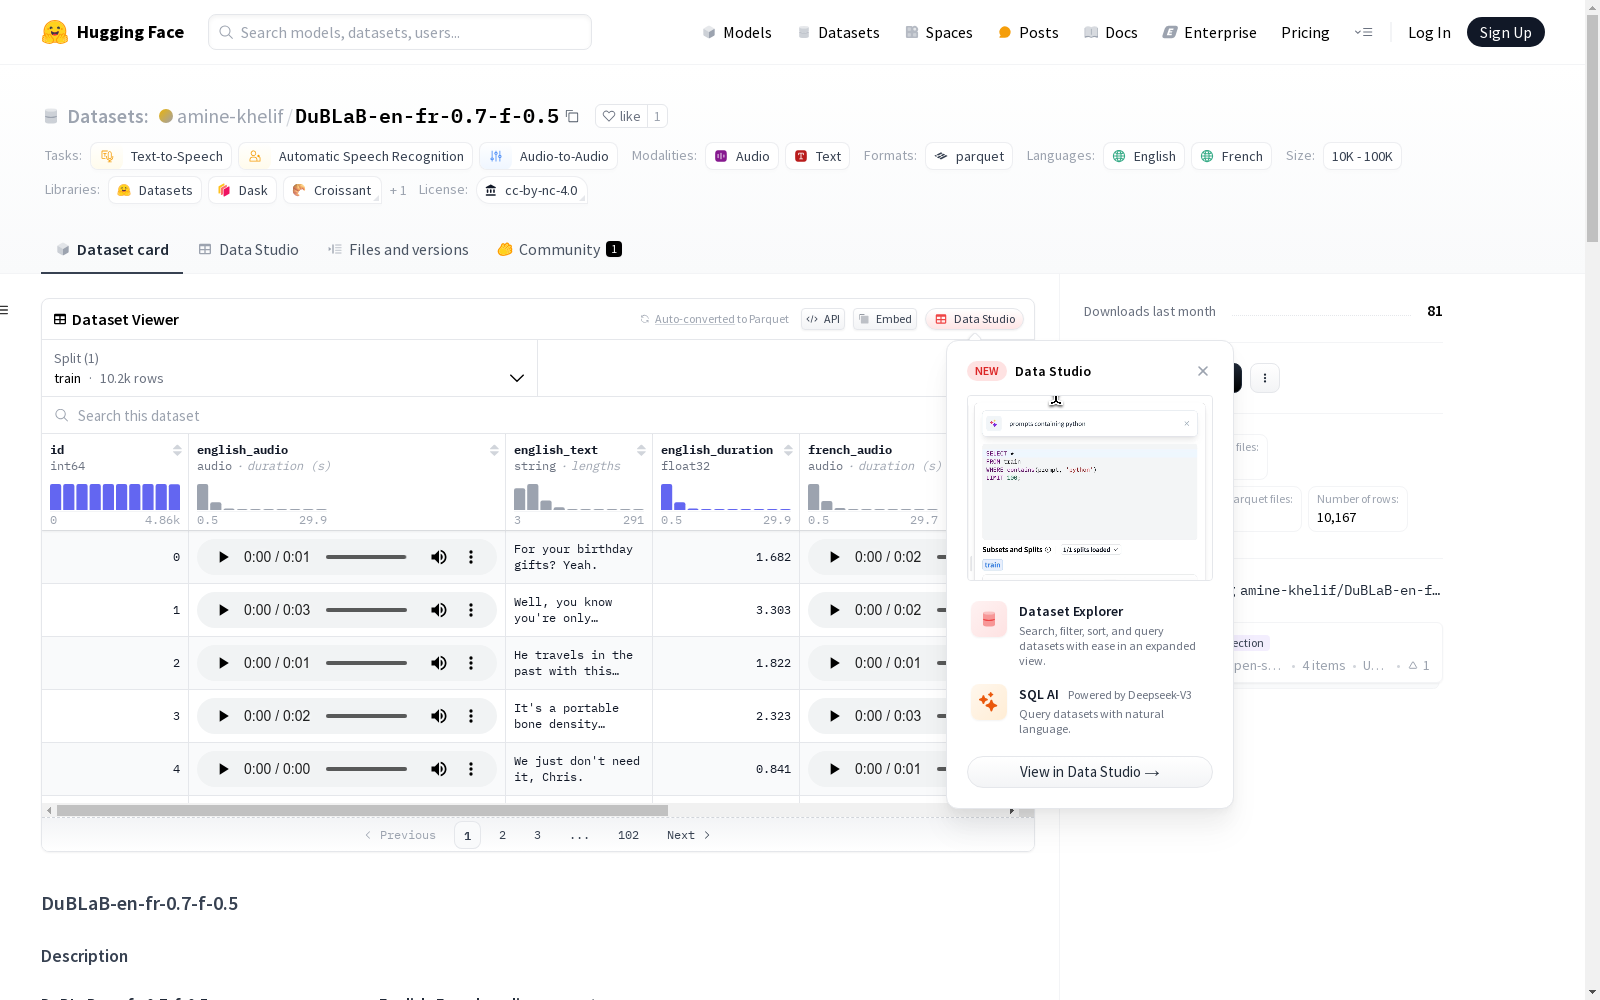The height and width of the screenshot is (1000, 1600).
Task: Show the additional +1 libraries
Action: (x=398, y=190)
